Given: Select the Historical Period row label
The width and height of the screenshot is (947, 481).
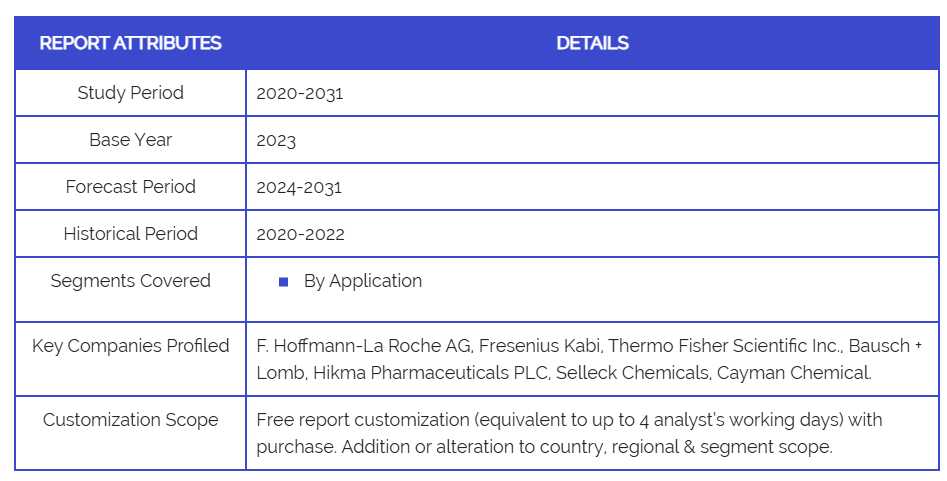Looking at the screenshot, I should pyautogui.click(x=130, y=234).
